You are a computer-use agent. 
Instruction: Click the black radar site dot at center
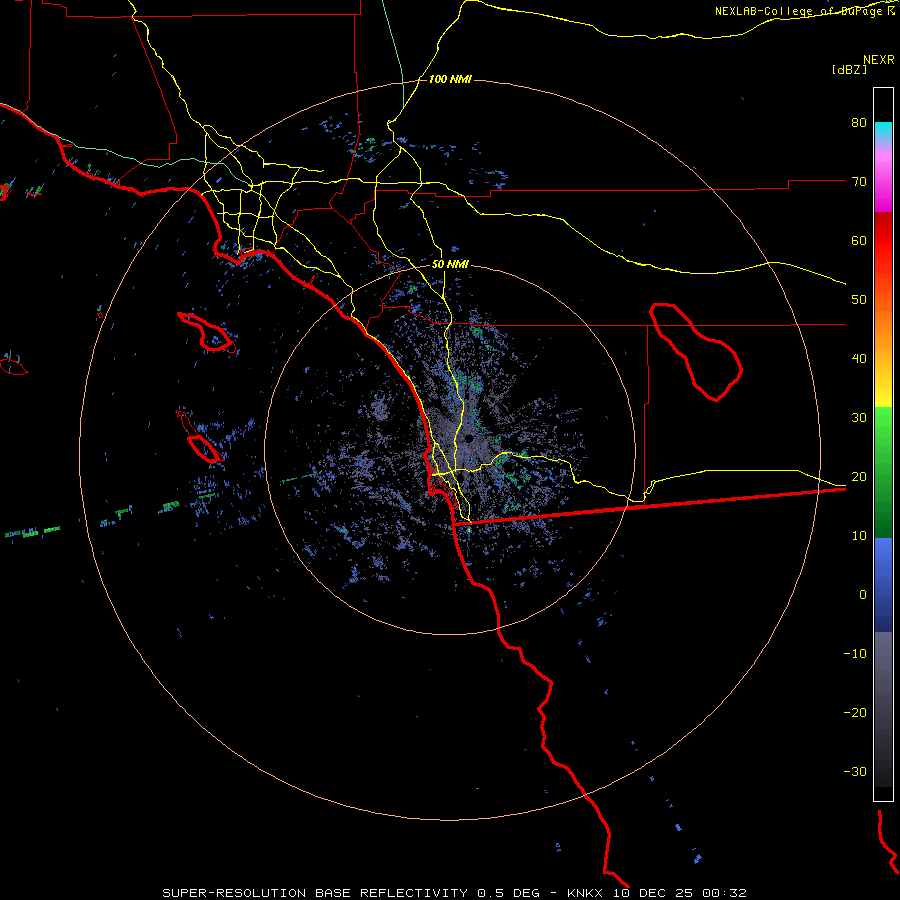469,439
